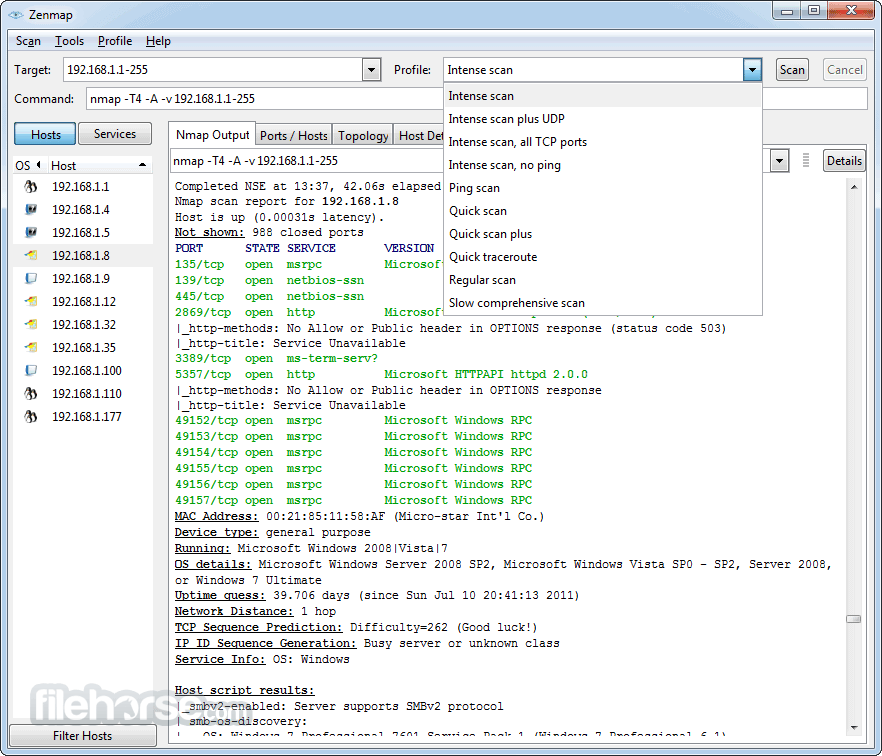Select host 192.168.1.110 in the list
Image resolution: width=882 pixels, height=756 pixels.
point(83,394)
